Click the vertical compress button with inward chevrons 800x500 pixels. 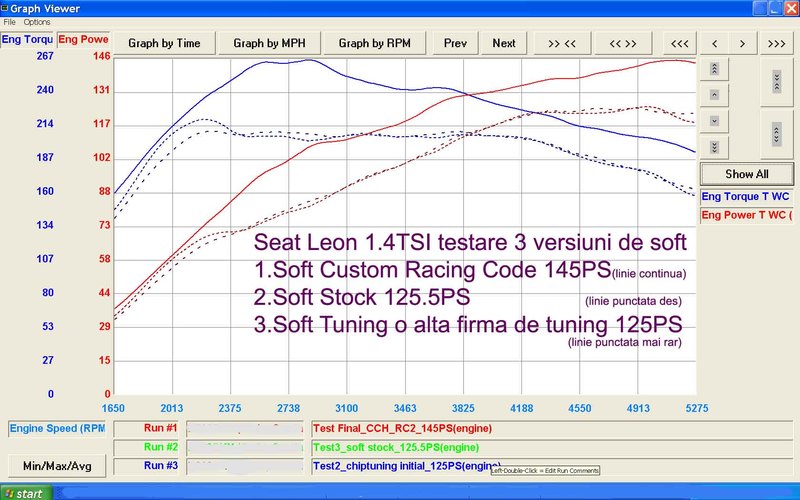tap(777, 82)
